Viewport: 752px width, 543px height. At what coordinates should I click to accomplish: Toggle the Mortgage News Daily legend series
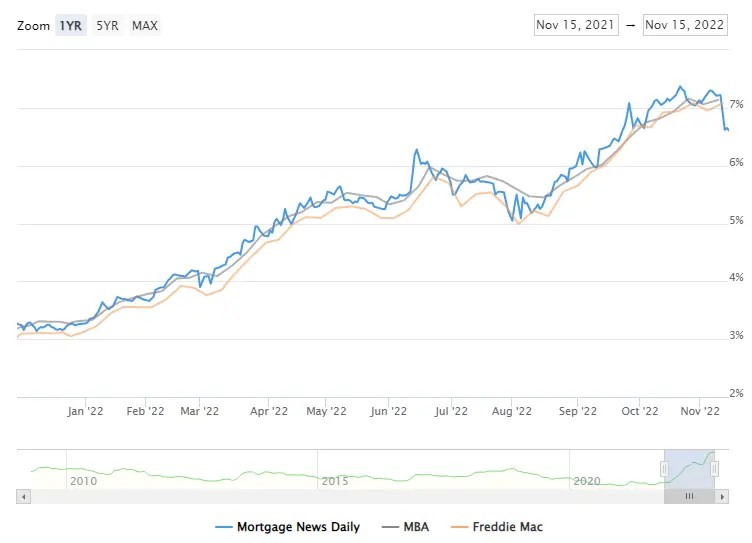(x=287, y=527)
